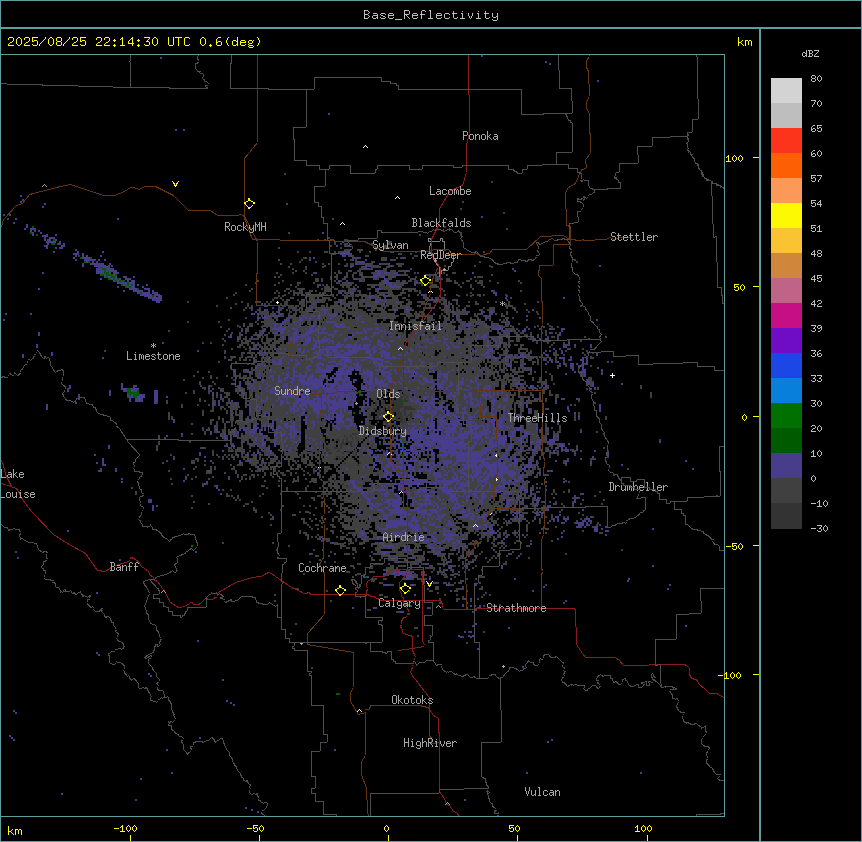Click the Lake Louise label
This screenshot has height=842, width=862.
18,484
